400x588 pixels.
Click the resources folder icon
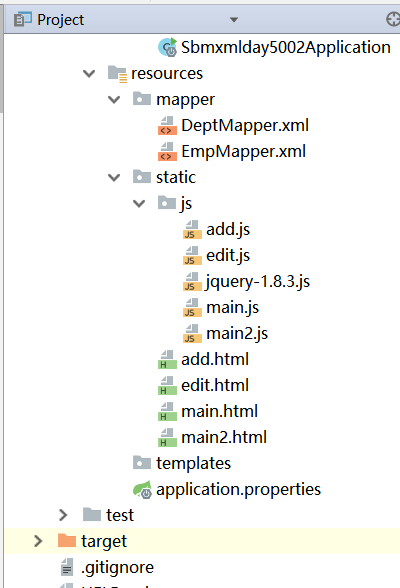(117, 74)
